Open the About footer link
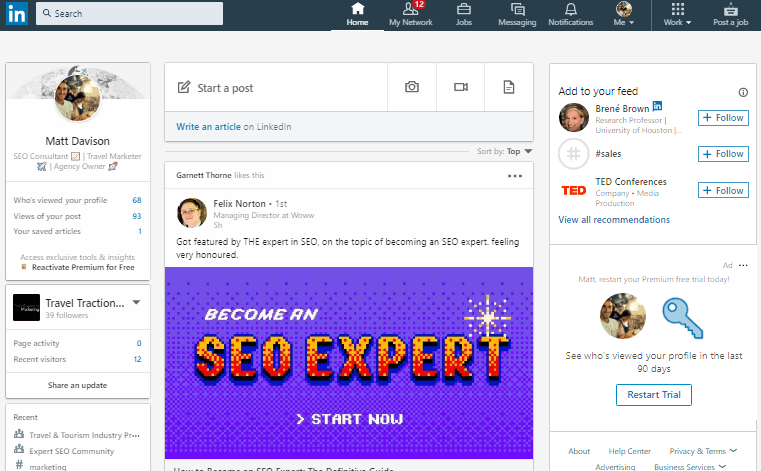761x471 pixels. pyautogui.click(x=579, y=451)
